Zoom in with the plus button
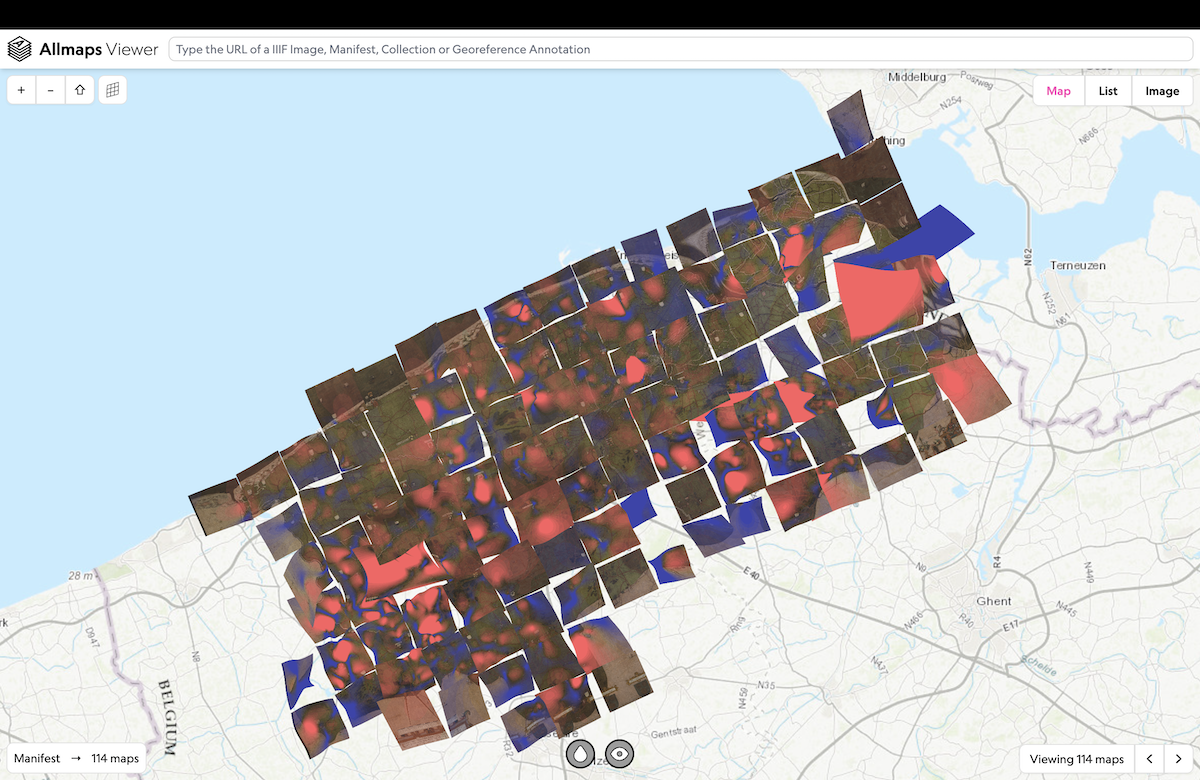The width and height of the screenshot is (1200, 780). 22,90
